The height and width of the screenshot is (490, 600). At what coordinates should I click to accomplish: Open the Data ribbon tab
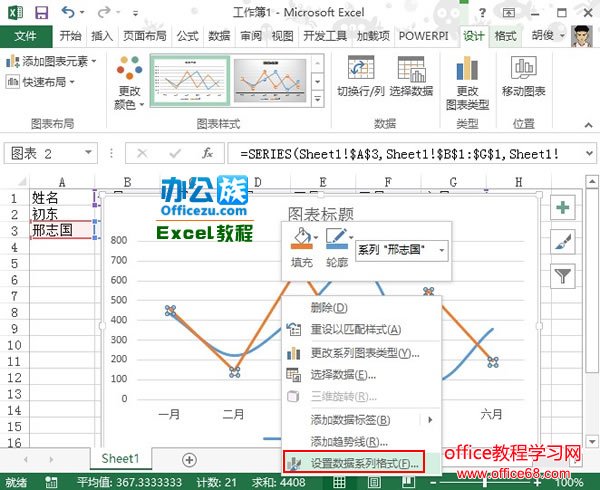click(x=219, y=36)
